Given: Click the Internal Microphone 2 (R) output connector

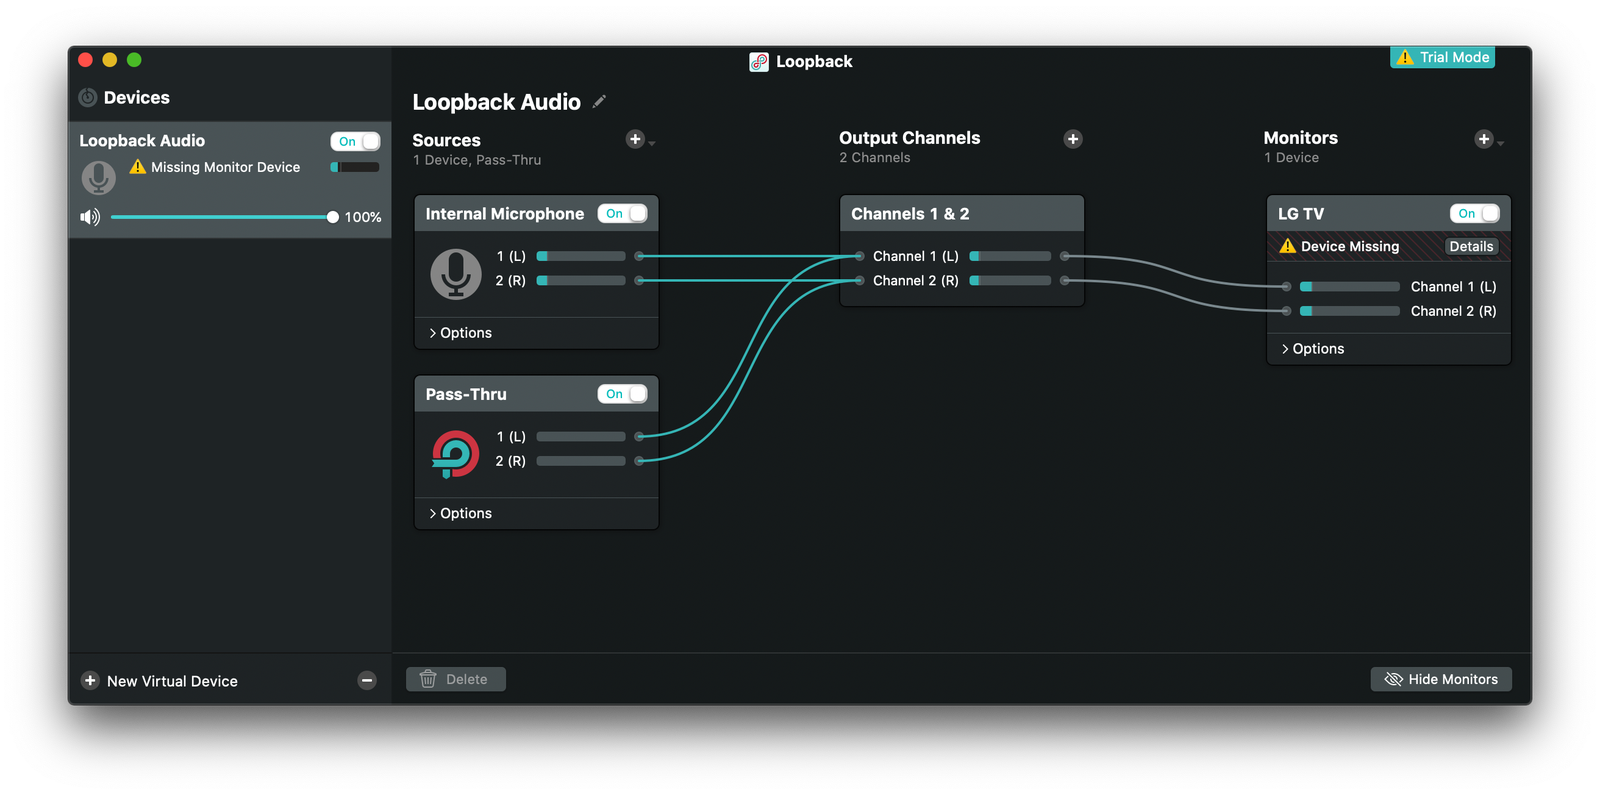Looking at the screenshot, I should tap(639, 281).
